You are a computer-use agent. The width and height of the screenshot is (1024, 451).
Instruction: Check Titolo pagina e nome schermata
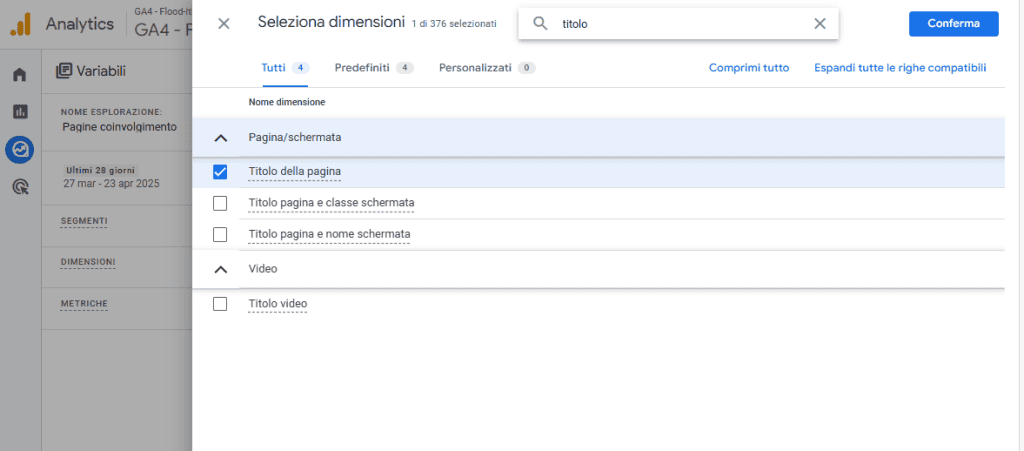[221, 234]
